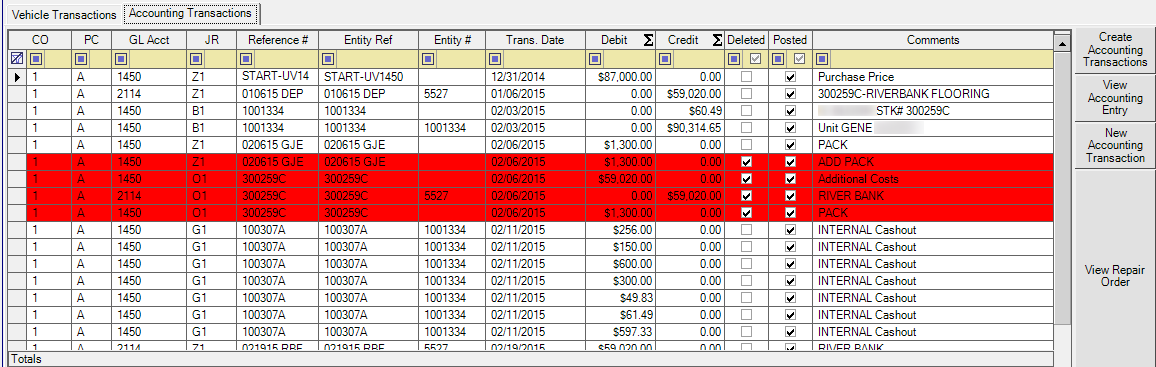
Task: Sort by the CO column header
Action: click(40, 40)
